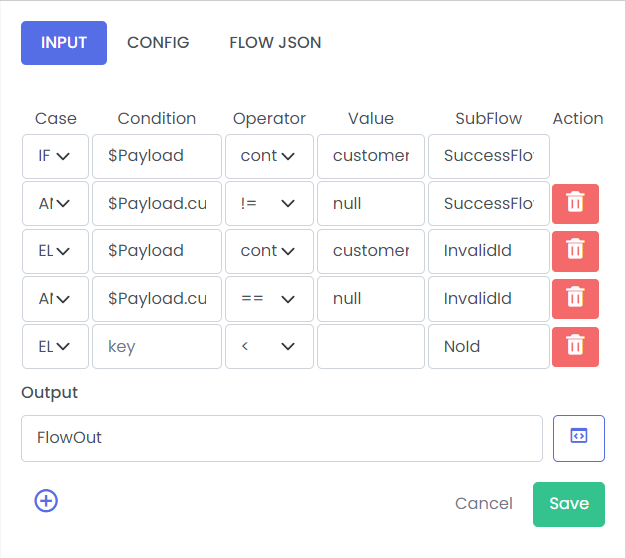Delete the AND row with == operator

(575, 299)
